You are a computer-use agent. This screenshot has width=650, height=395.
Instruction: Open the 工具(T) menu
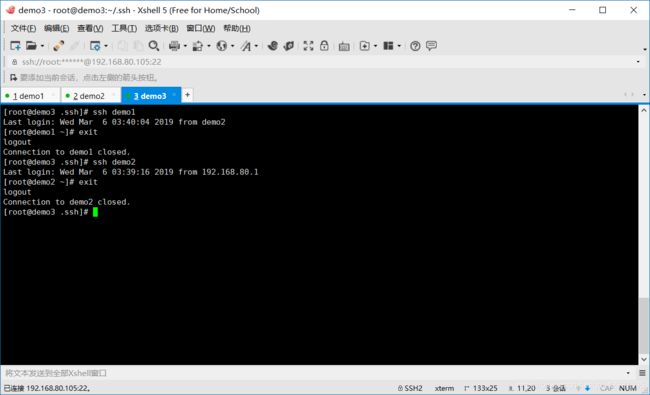[124, 28]
